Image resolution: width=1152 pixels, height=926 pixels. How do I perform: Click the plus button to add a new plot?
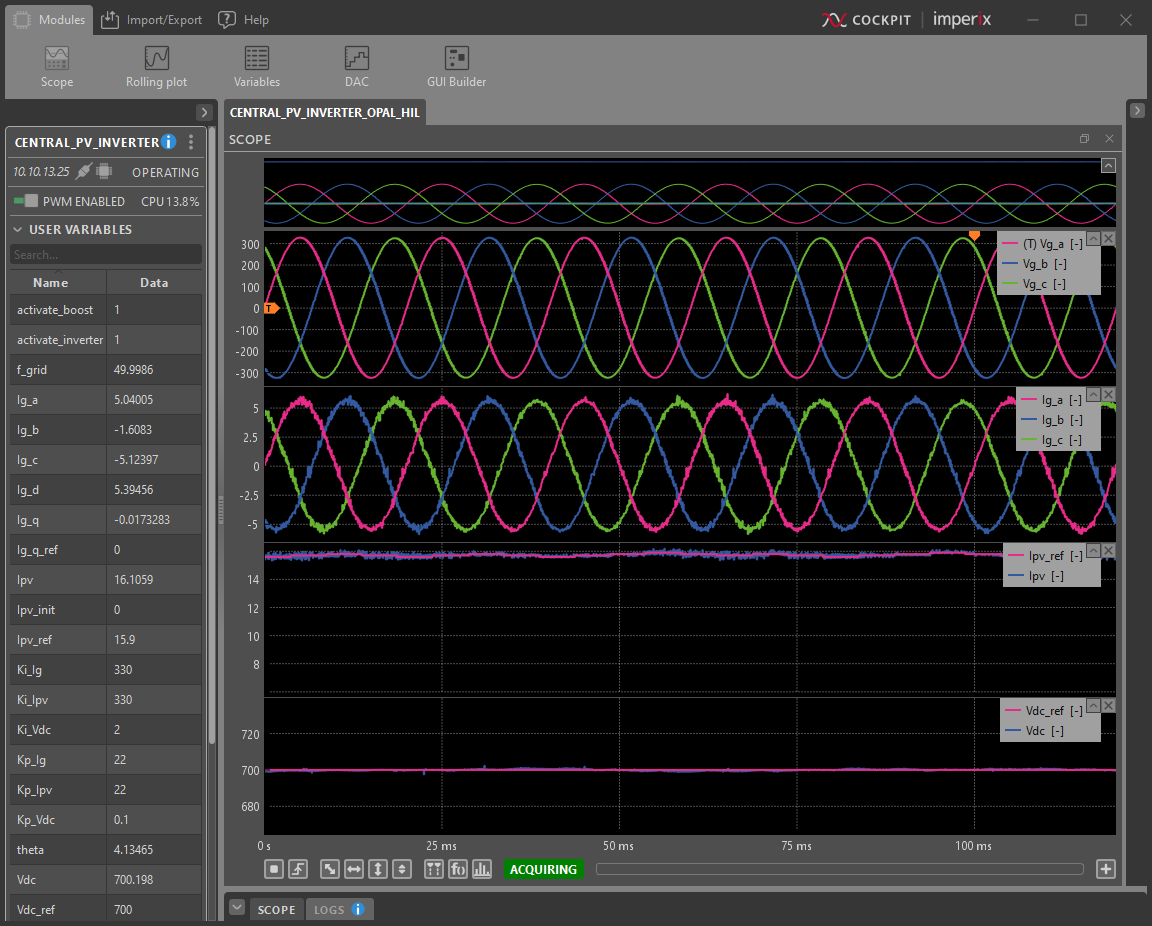1105,869
